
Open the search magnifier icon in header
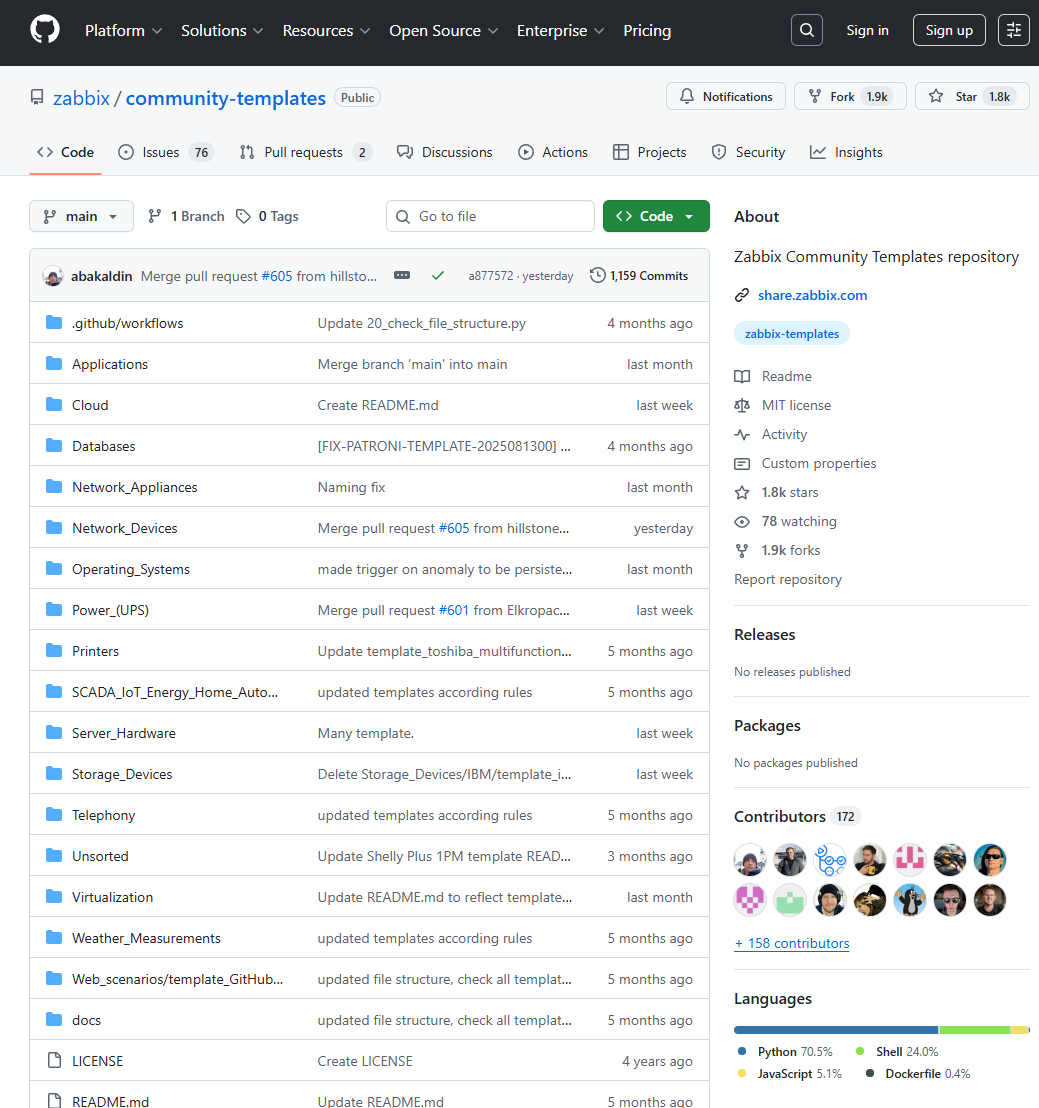pyautogui.click(x=807, y=30)
